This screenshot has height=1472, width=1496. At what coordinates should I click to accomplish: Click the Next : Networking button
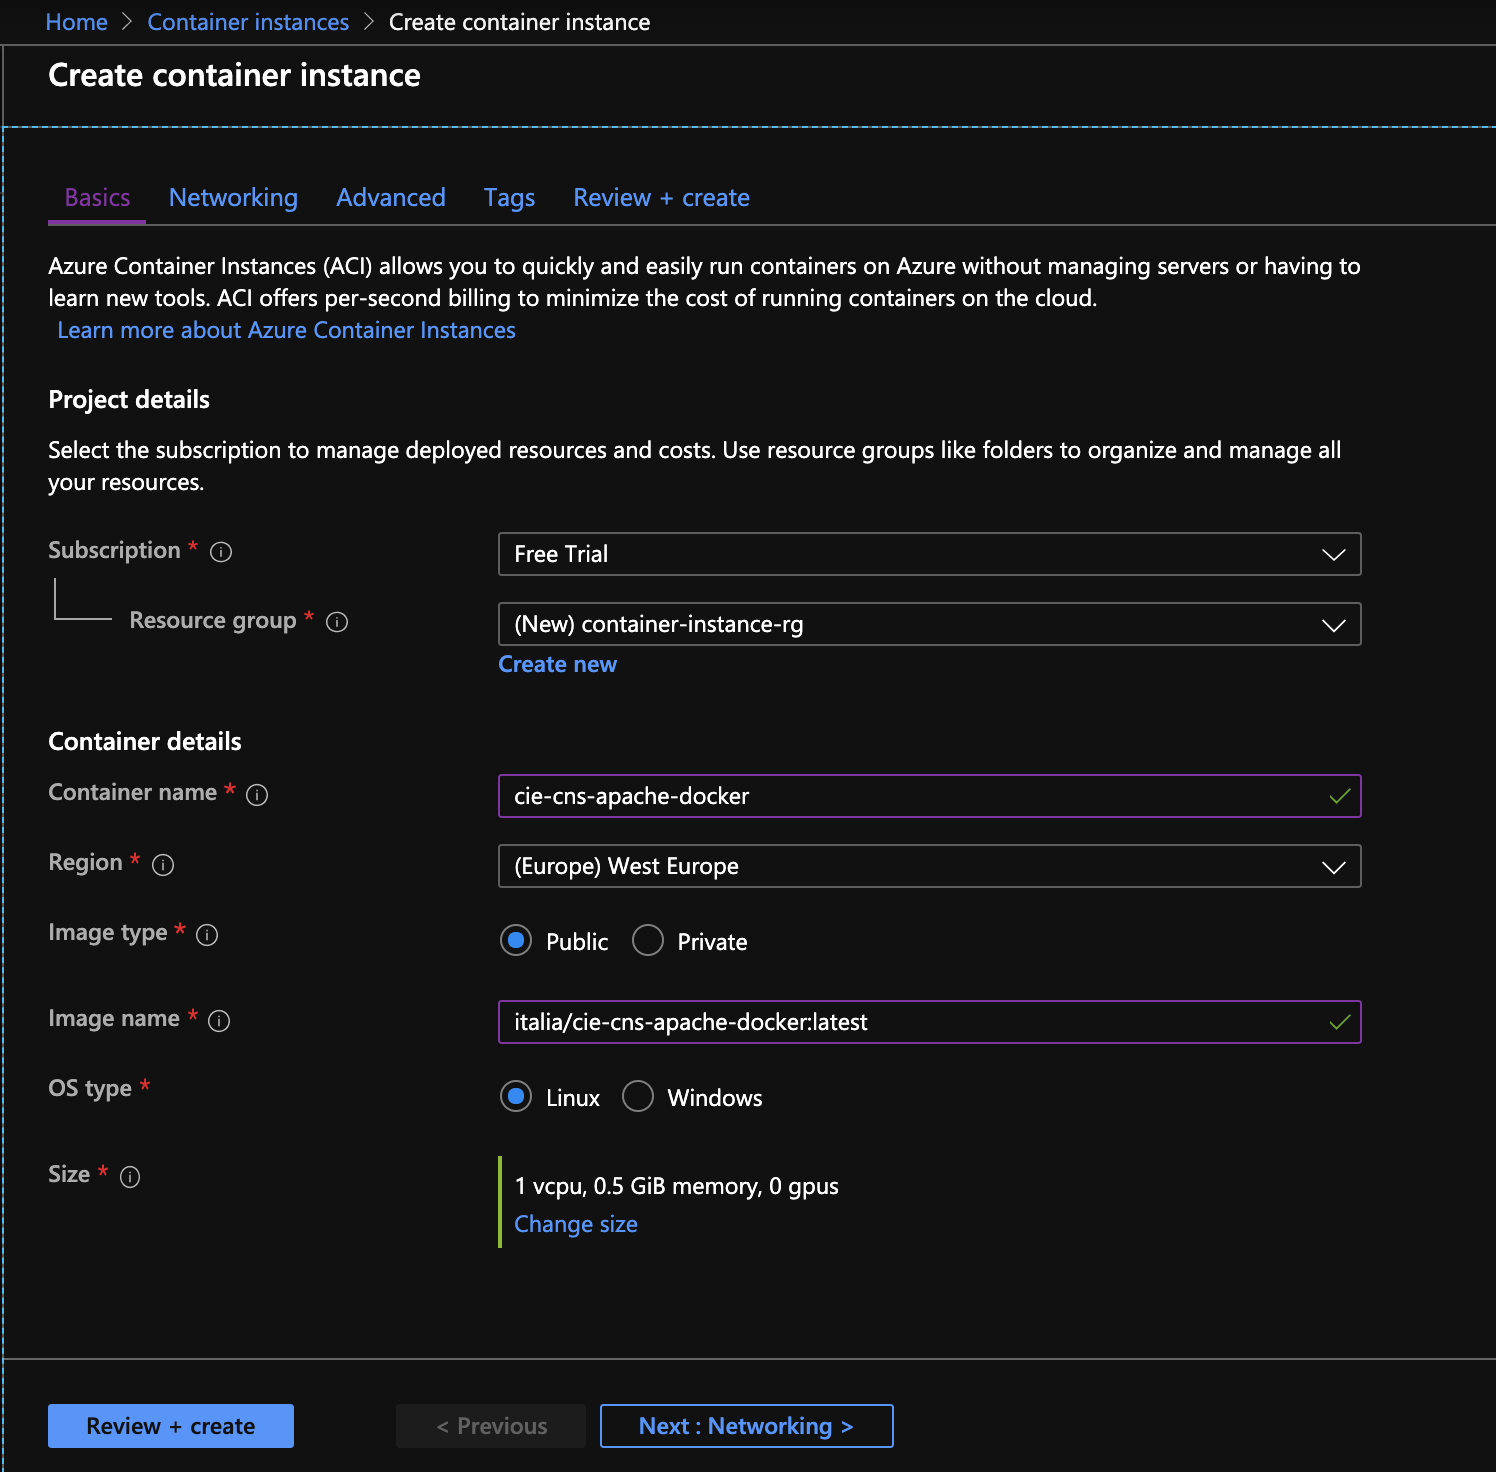746,1426
